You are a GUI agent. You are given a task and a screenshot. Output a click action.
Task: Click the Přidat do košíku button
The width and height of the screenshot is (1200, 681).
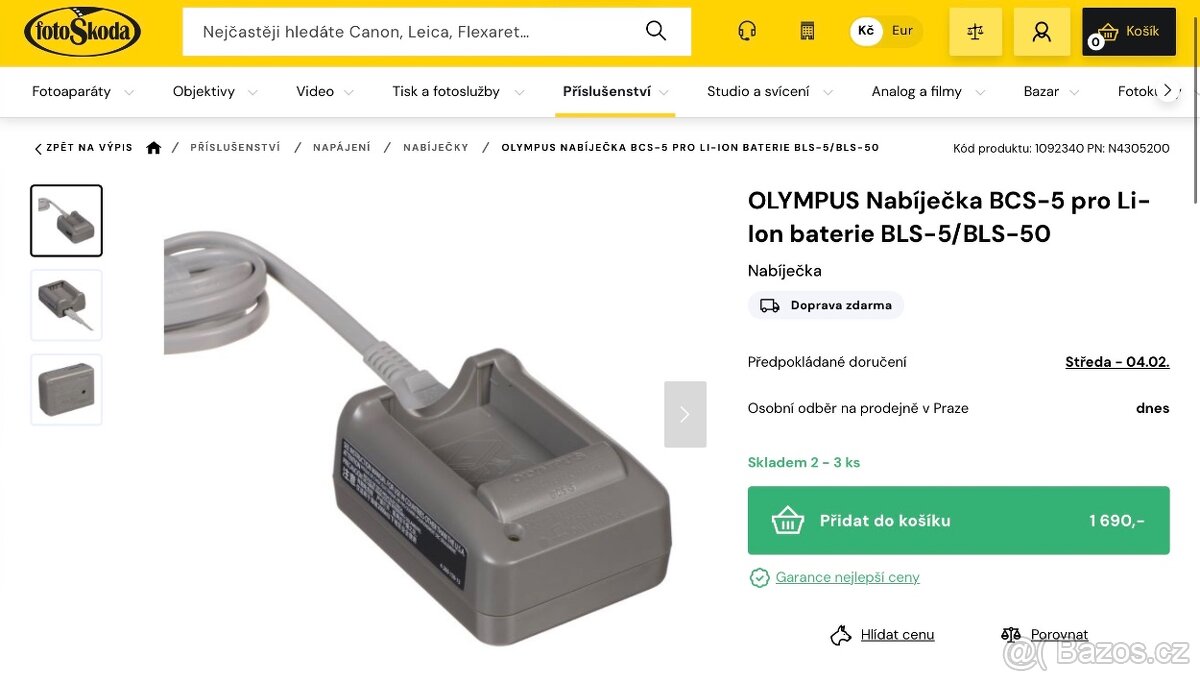click(958, 520)
